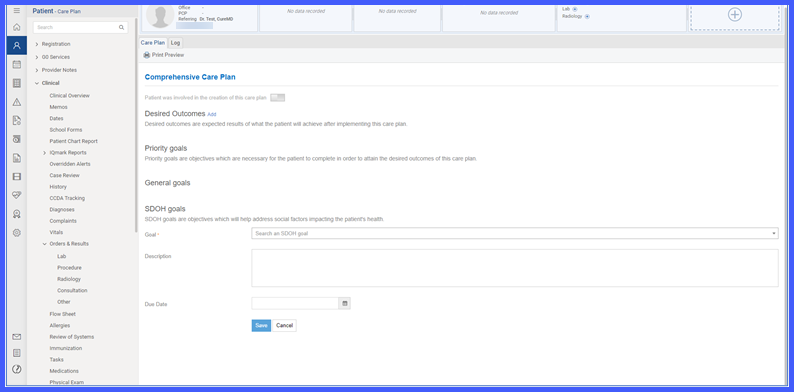Click the Save button
Image resolution: width=794 pixels, height=392 pixels.
261,326
